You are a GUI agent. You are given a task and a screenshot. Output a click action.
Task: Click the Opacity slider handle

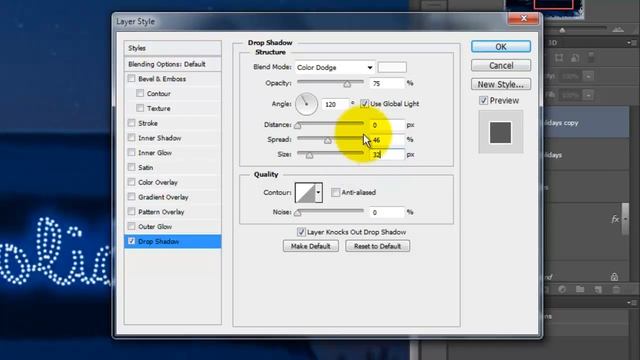(347, 84)
